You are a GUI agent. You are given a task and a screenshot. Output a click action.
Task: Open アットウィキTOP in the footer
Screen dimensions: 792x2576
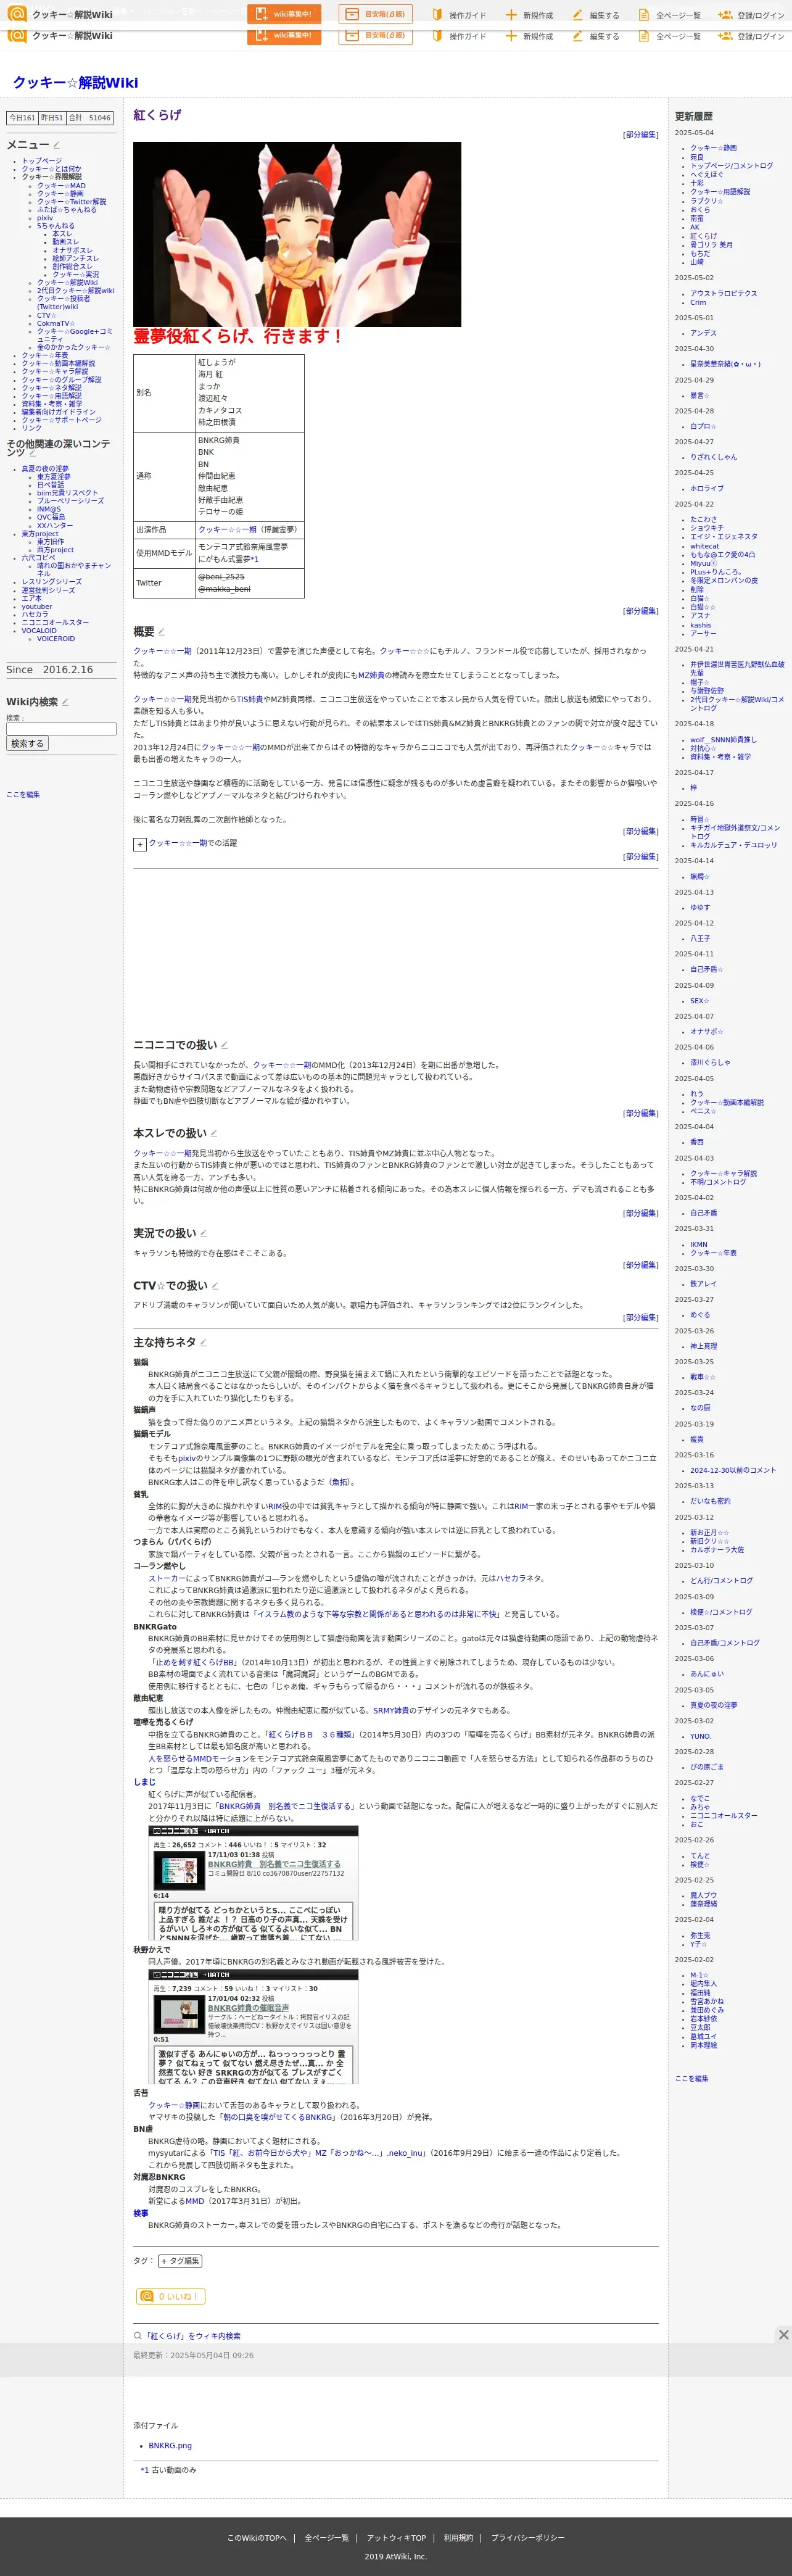396,2538
